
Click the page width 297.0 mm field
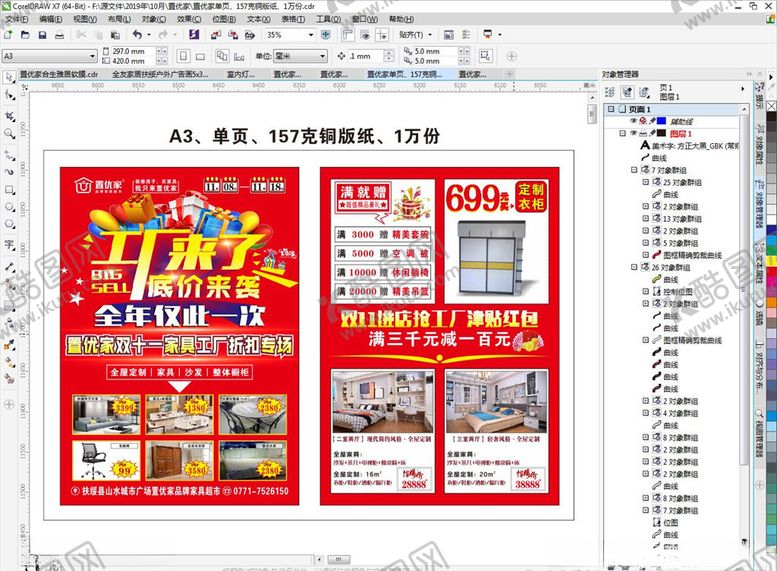[x=133, y=51]
